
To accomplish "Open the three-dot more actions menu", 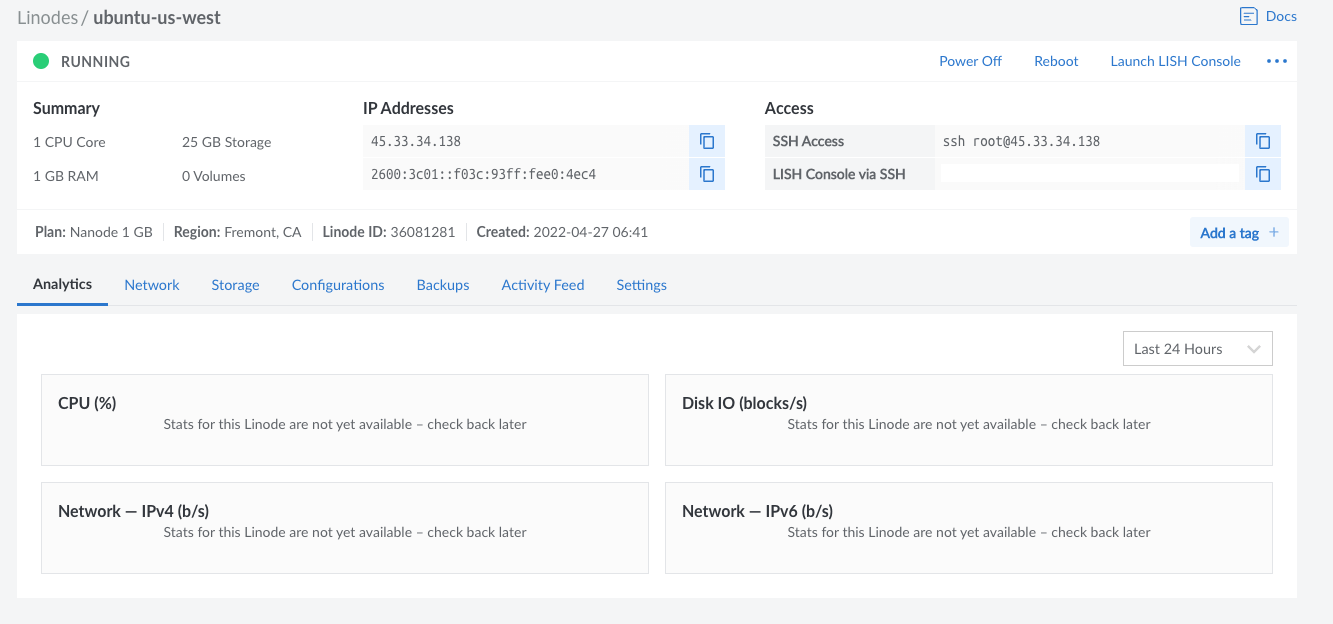I will click(x=1276, y=61).
